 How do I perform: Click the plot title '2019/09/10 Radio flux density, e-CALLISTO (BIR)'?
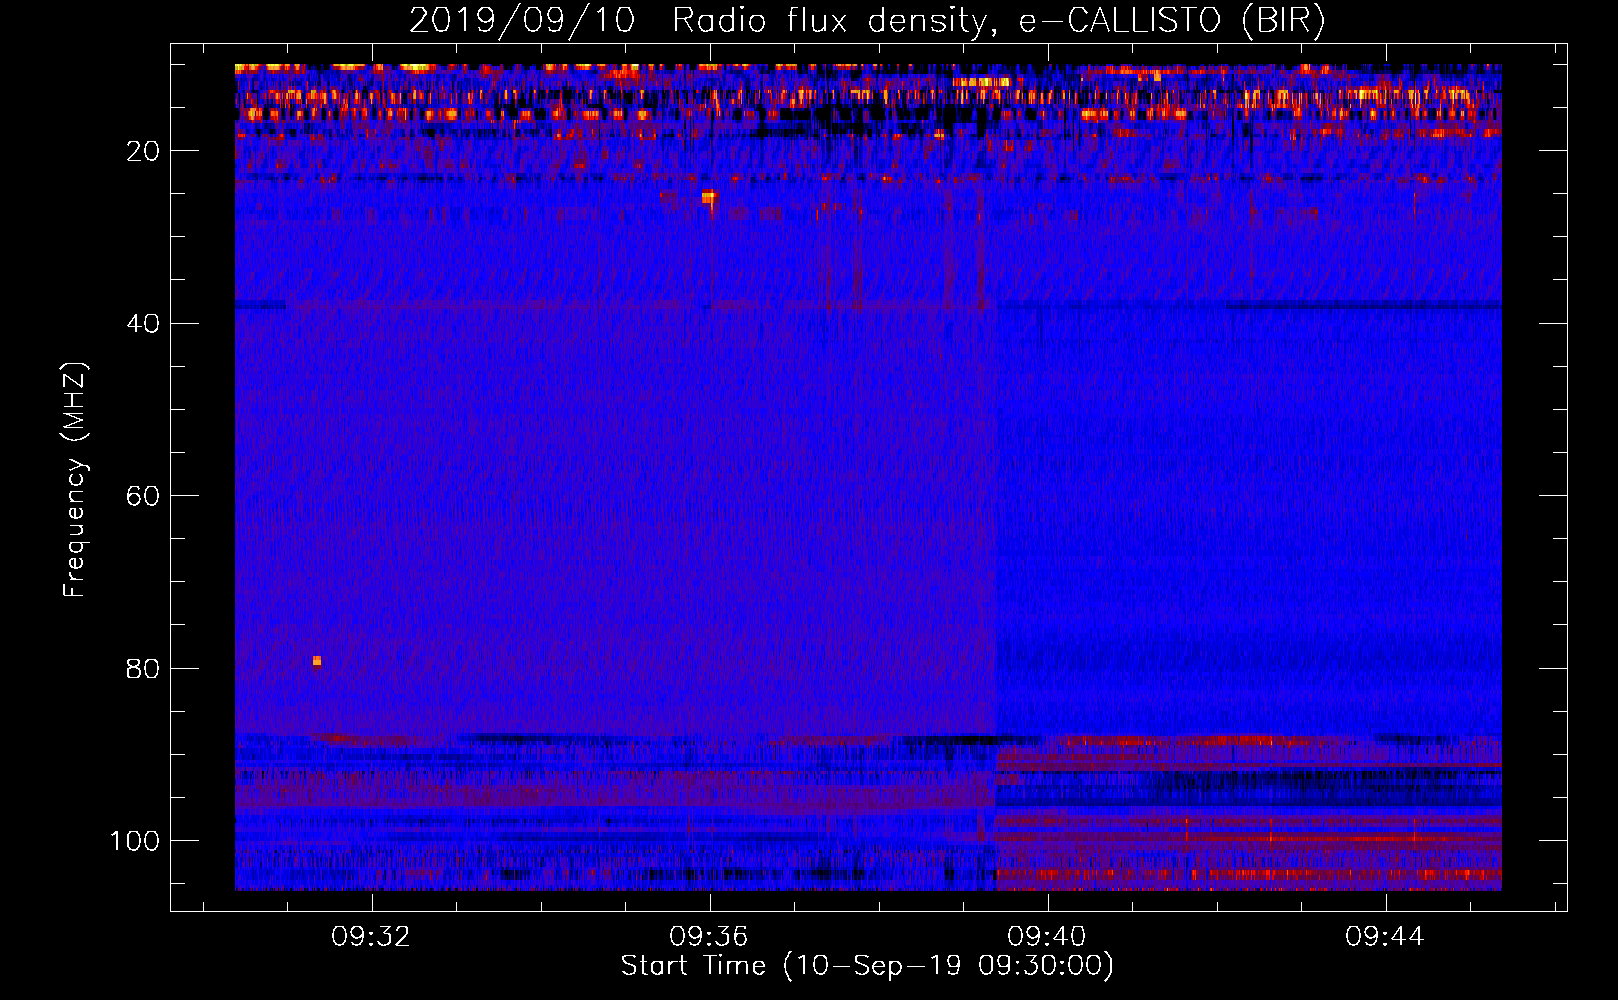coord(867,20)
